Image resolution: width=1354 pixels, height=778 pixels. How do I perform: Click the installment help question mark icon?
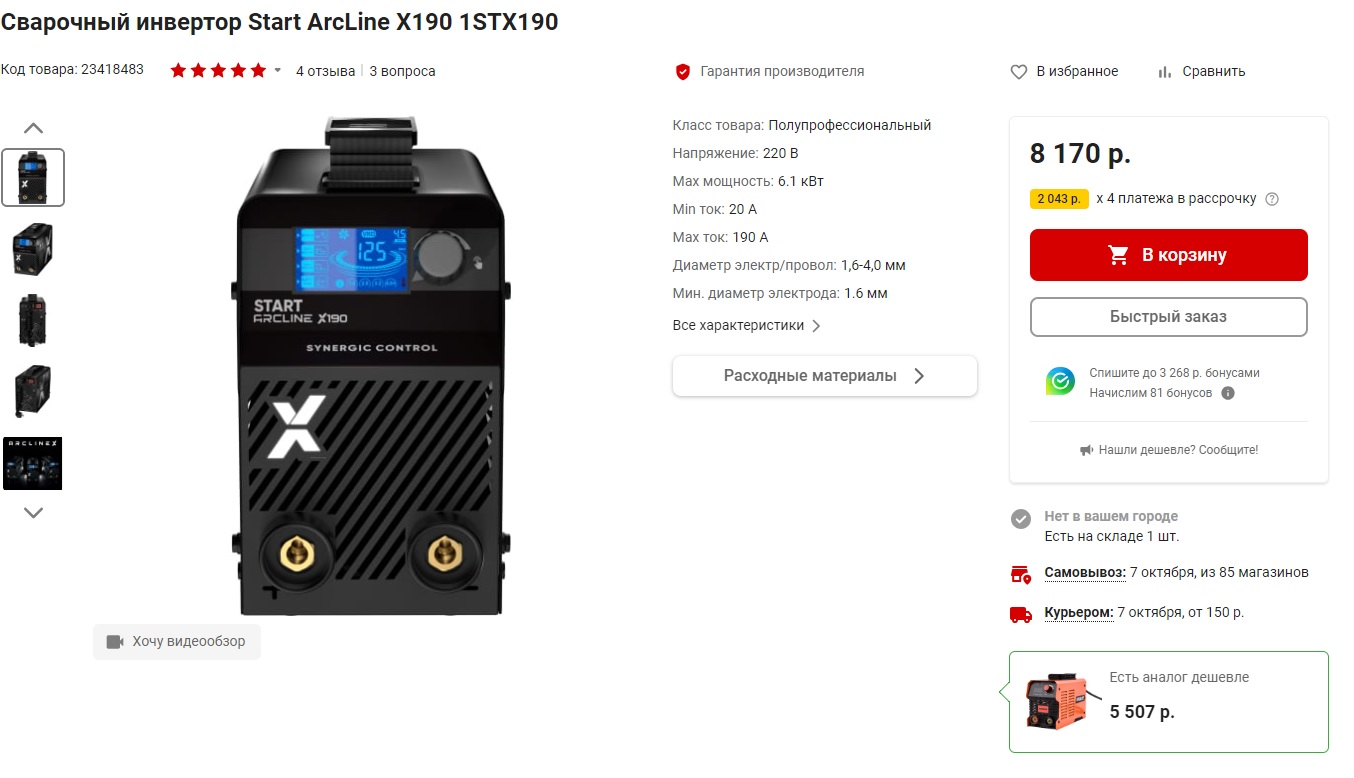pos(1272,199)
